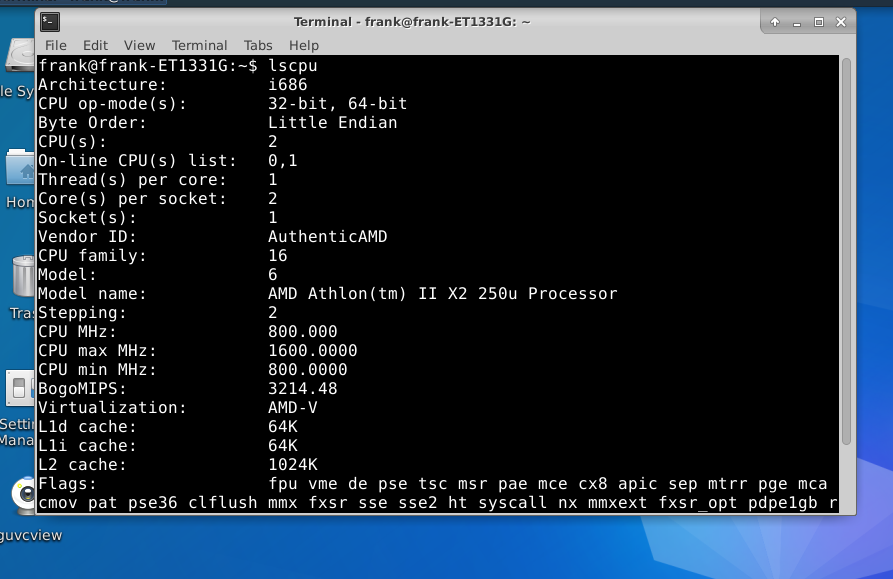
Task: Open the Edit menu
Action: (x=95, y=46)
